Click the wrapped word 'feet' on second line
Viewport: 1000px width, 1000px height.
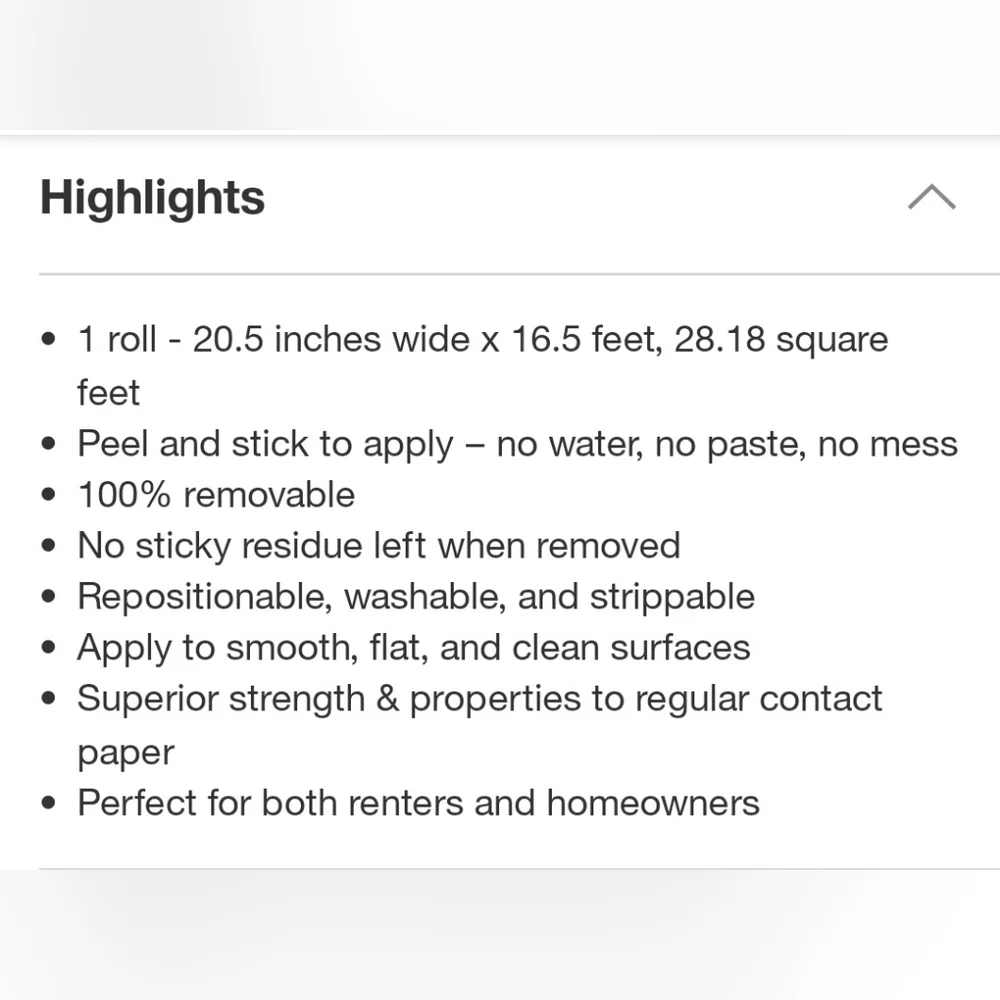[x=108, y=392]
